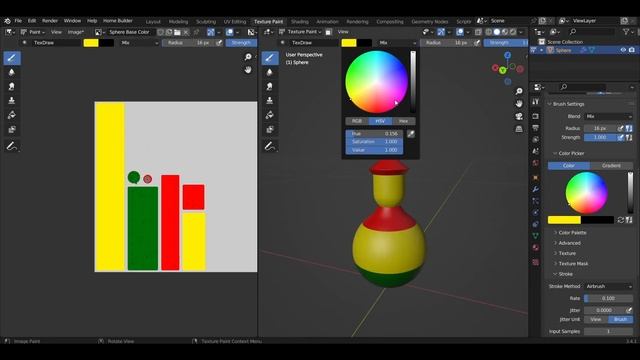This screenshot has width=640, height=360.
Task: Open the Mix blend dropdown in the image editor header
Action: [139, 42]
